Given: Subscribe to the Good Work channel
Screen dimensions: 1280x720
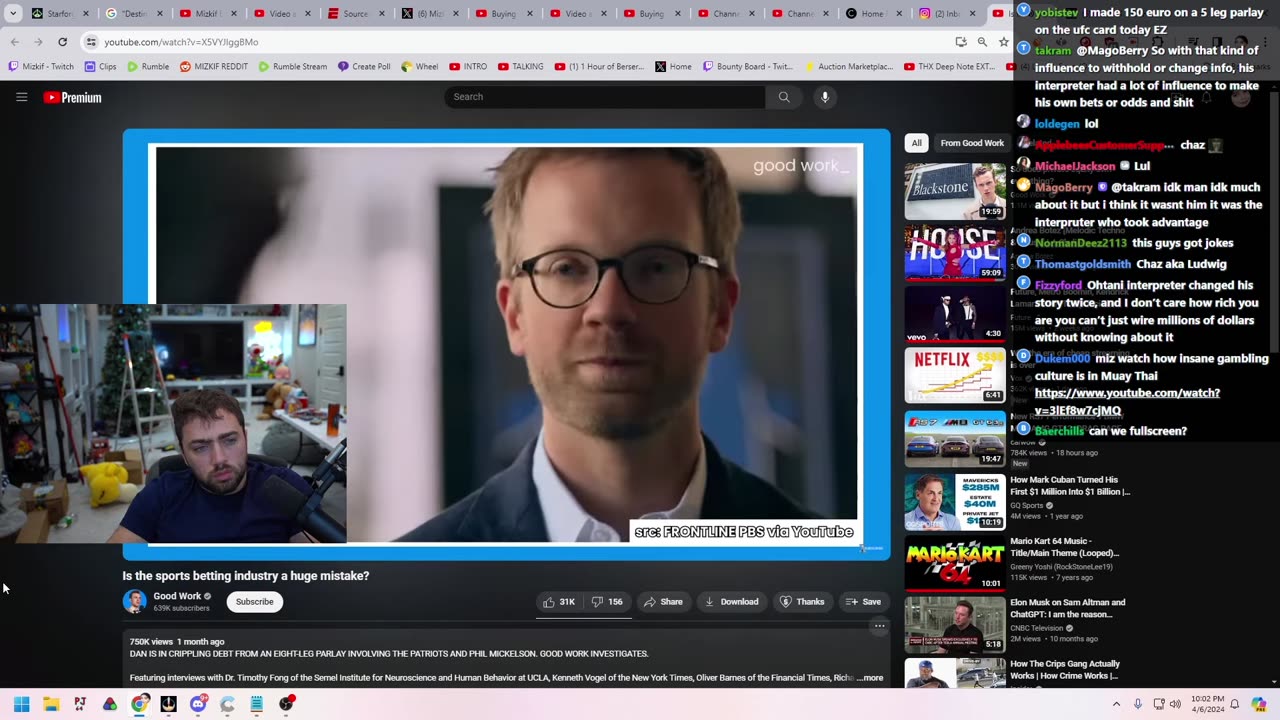Looking at the screenshot, I should 254,602.
